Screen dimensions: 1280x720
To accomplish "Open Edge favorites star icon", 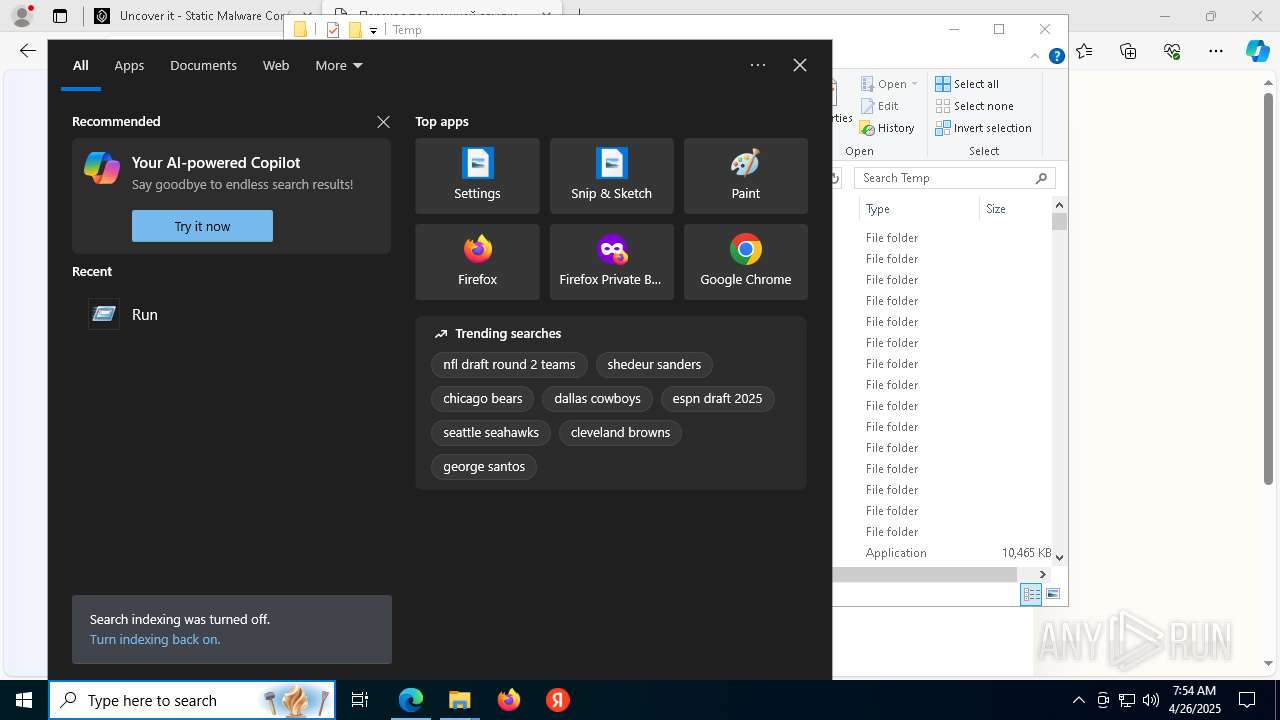I will click(x=1084, y=51).
